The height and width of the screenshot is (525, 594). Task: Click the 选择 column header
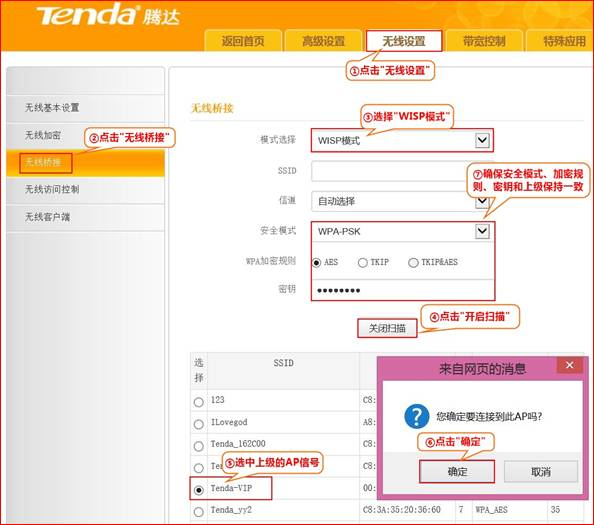tap(199, 370)
